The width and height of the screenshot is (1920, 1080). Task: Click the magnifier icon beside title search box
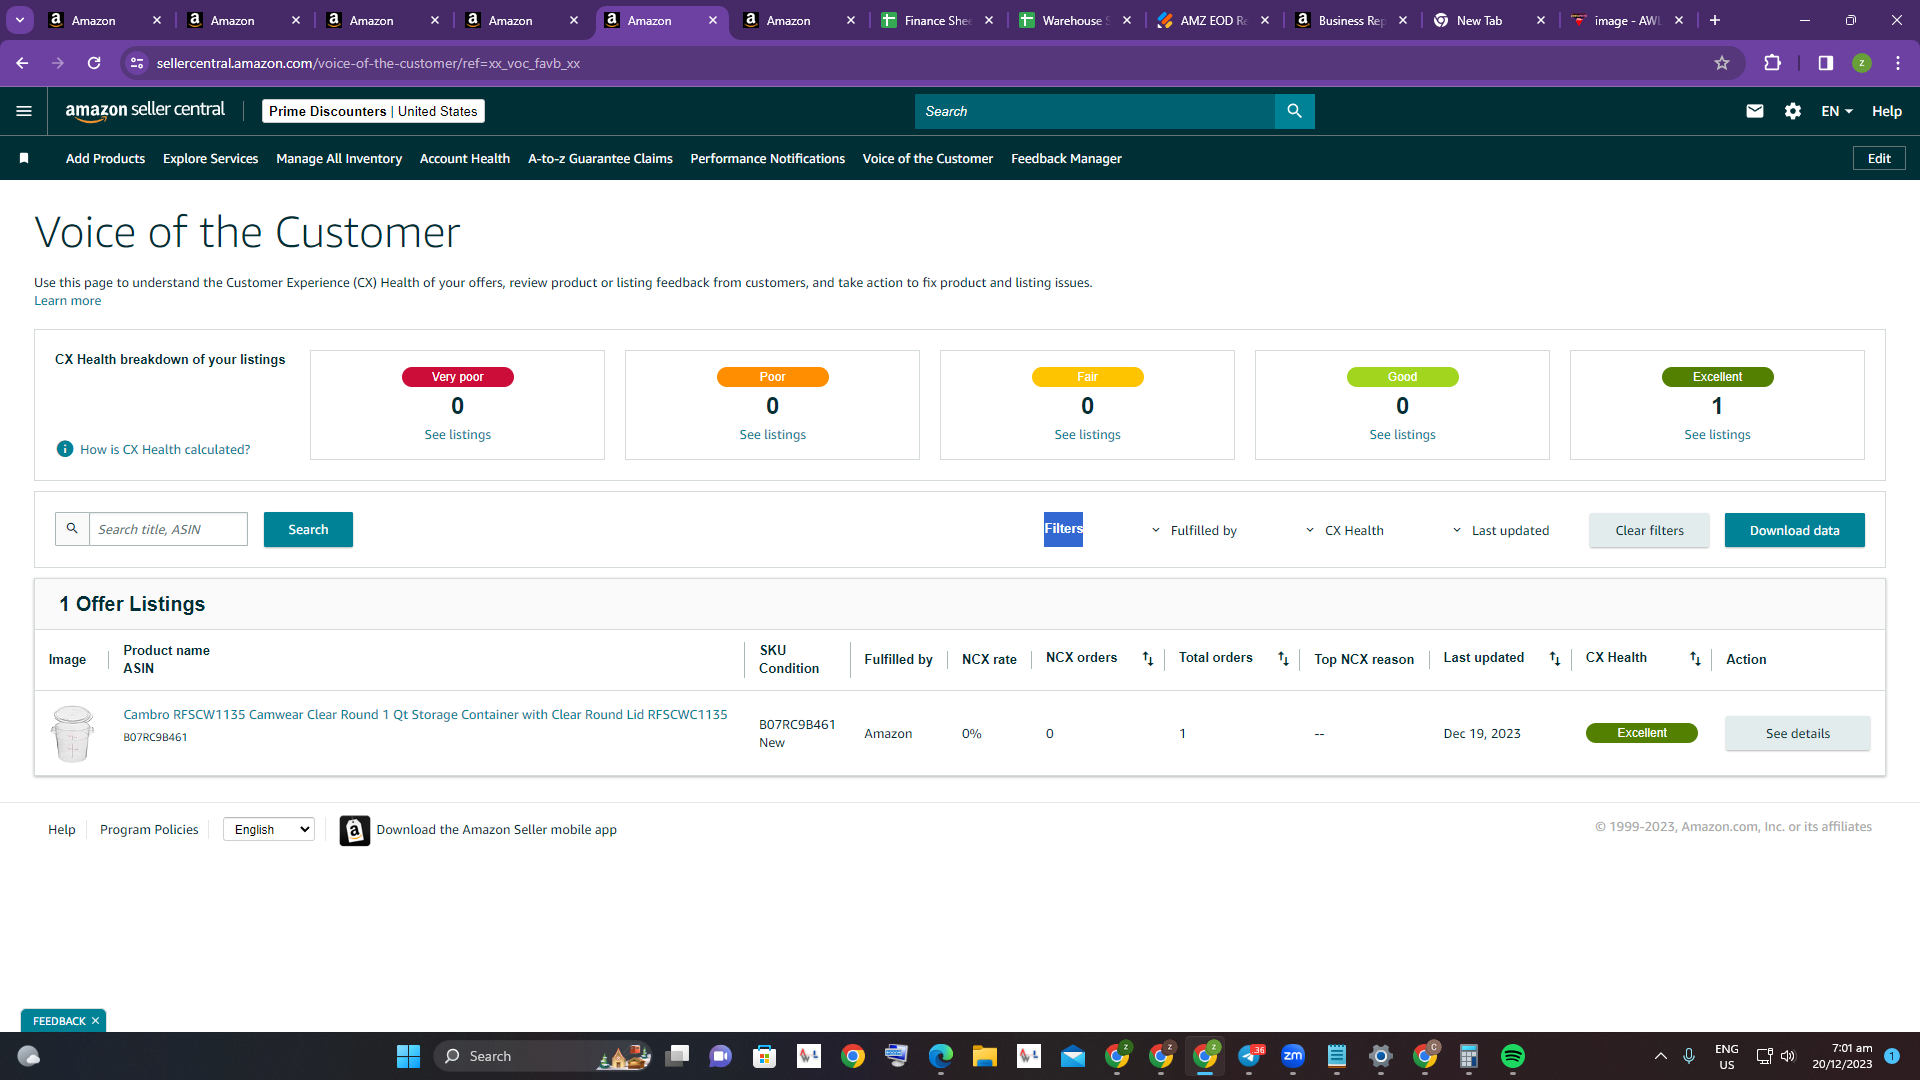(x=72, y=529)
